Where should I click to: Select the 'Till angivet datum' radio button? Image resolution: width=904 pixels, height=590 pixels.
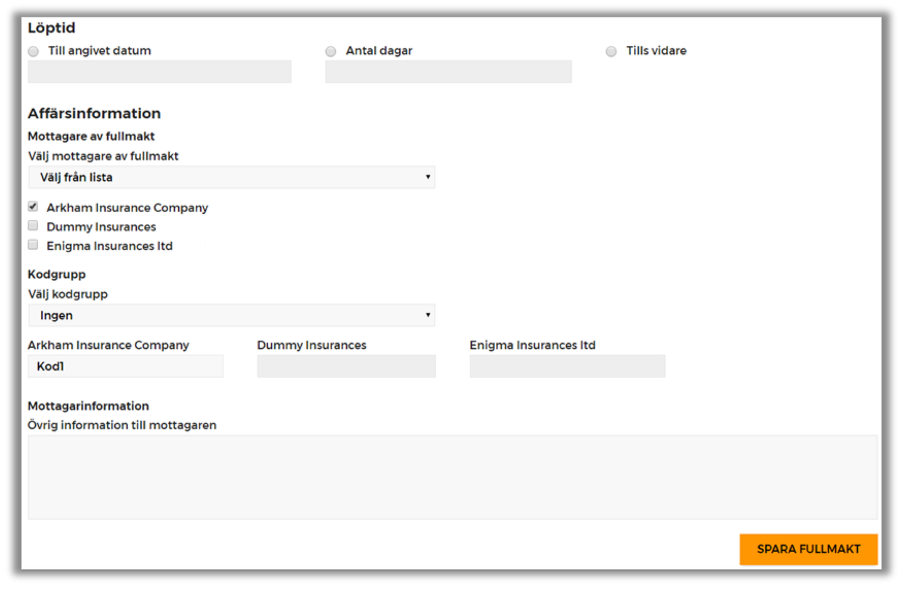click(34, 52)
